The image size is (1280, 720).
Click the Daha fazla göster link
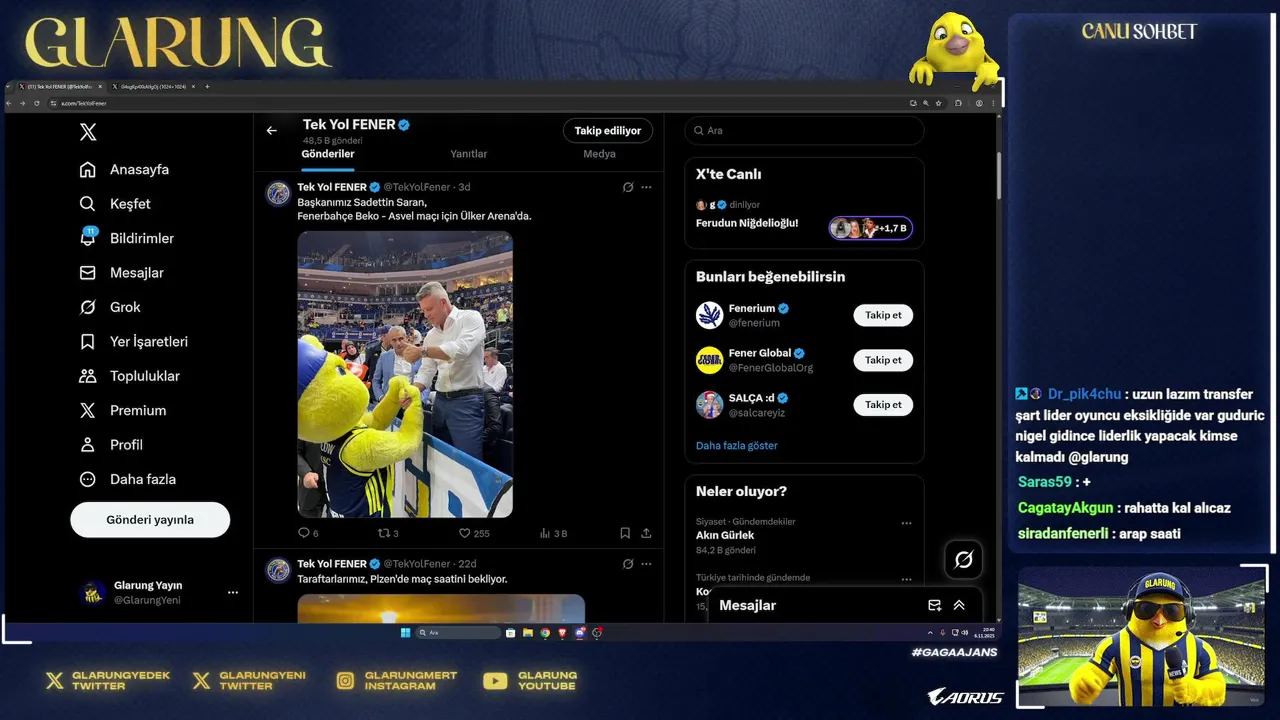(736, 446)
